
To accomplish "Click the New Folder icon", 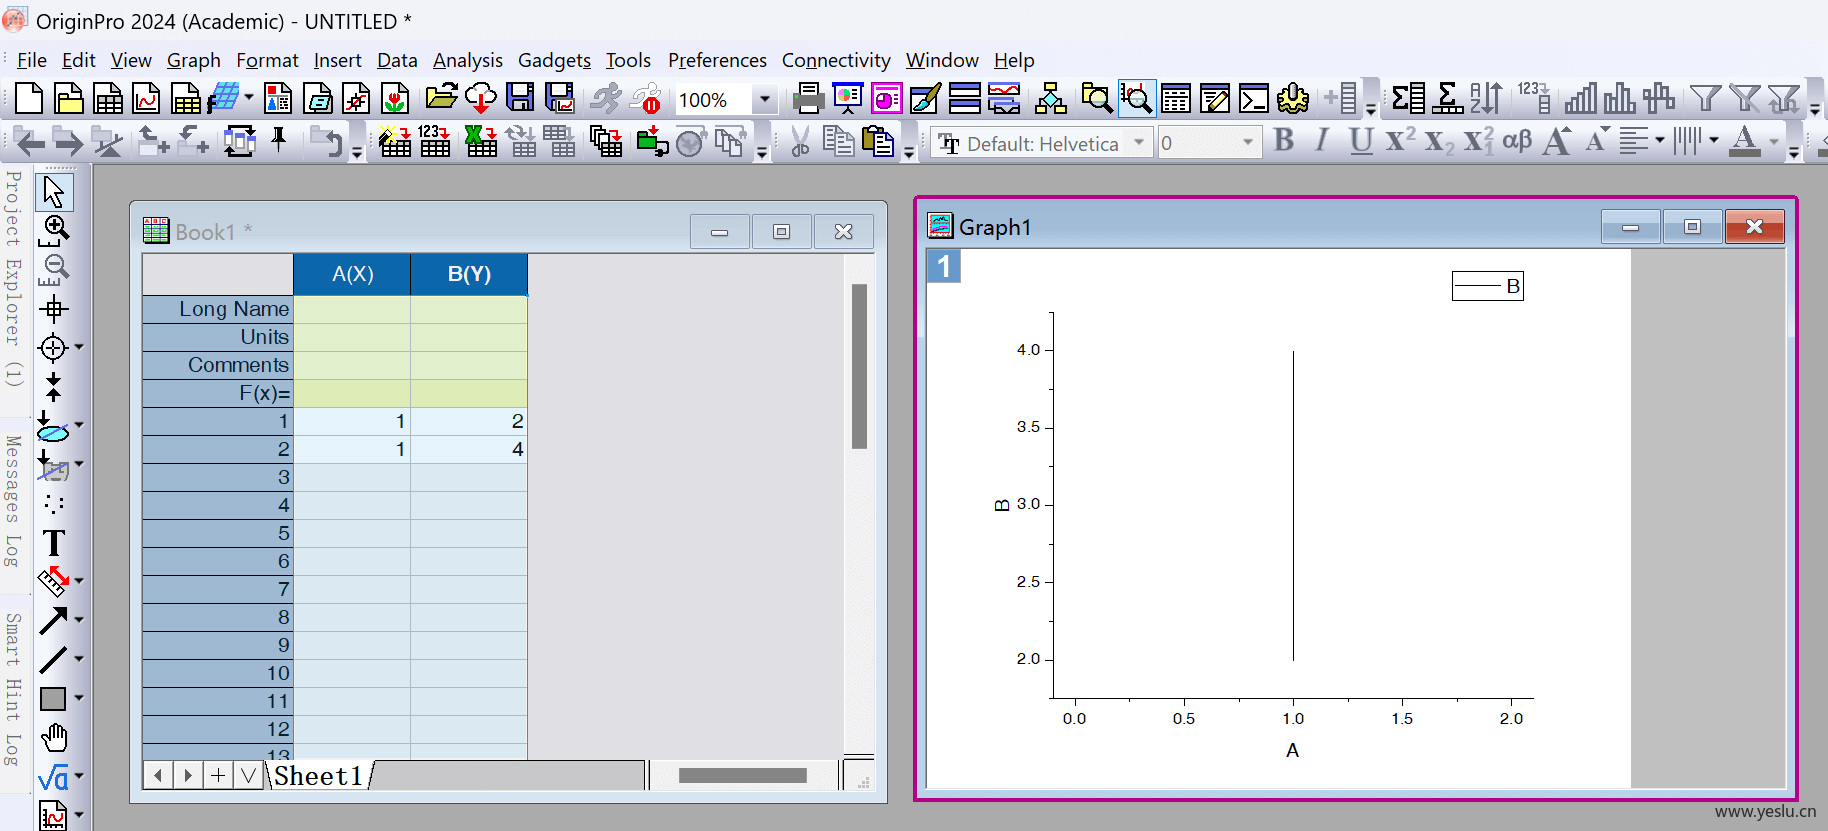I will [68, 99].
